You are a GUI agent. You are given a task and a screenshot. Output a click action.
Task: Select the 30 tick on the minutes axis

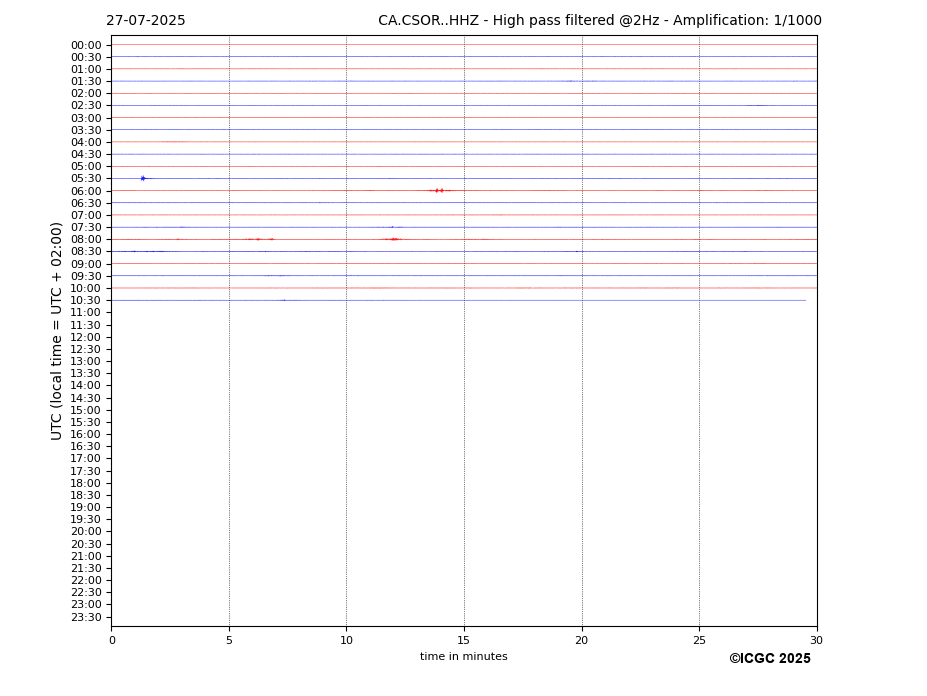click(x=816, y=640)
